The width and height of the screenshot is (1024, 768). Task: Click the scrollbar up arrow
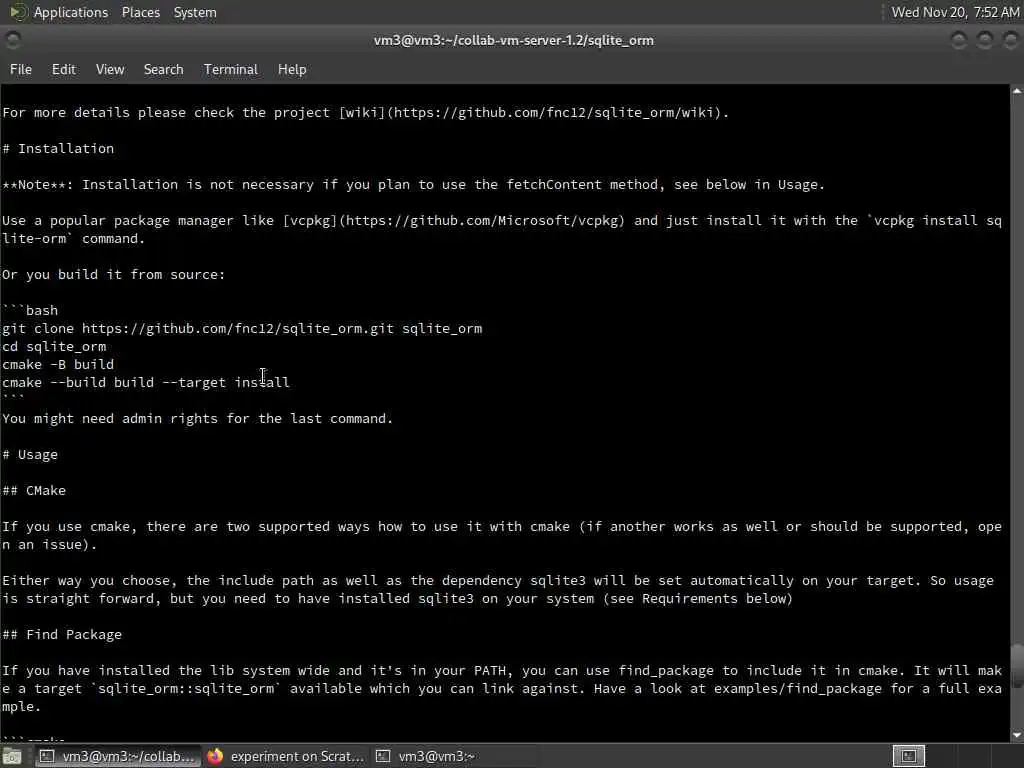1017,91
